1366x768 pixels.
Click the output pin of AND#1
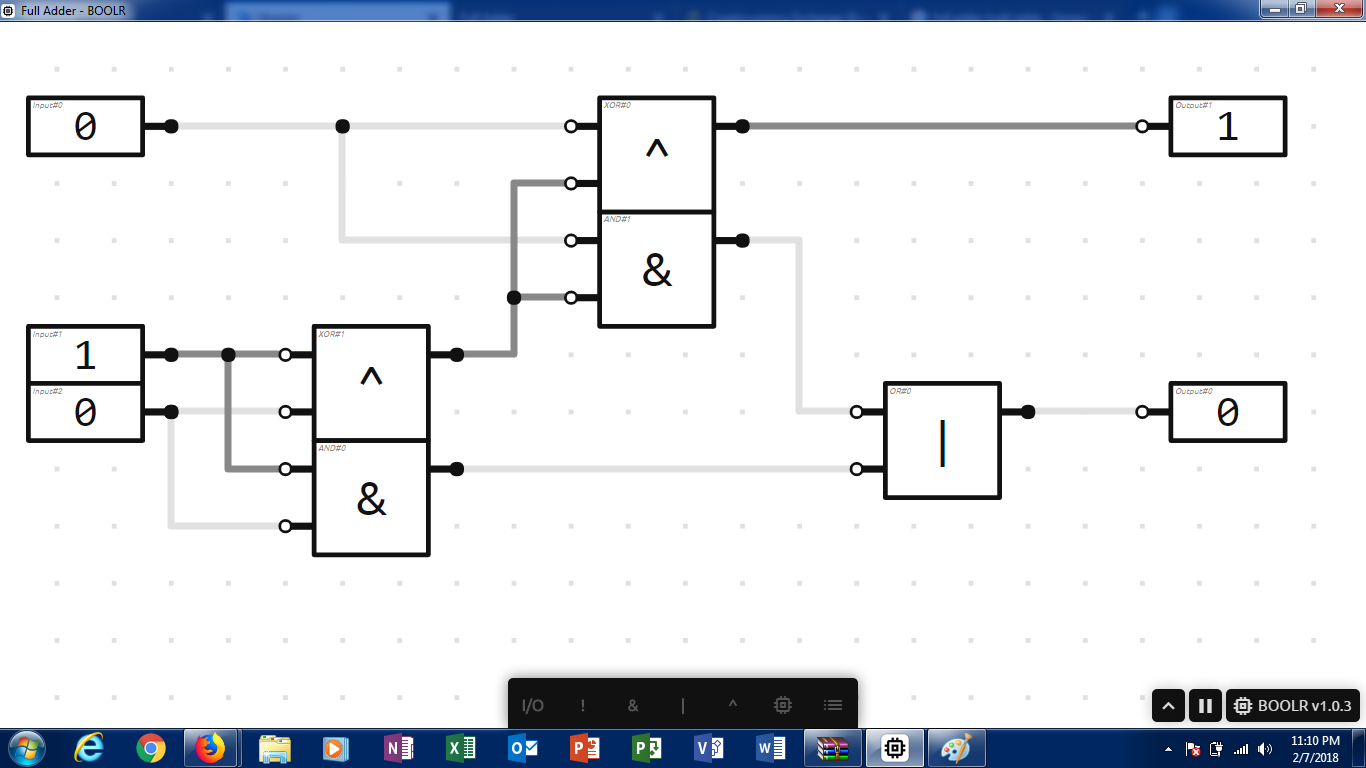pos(742,240)
